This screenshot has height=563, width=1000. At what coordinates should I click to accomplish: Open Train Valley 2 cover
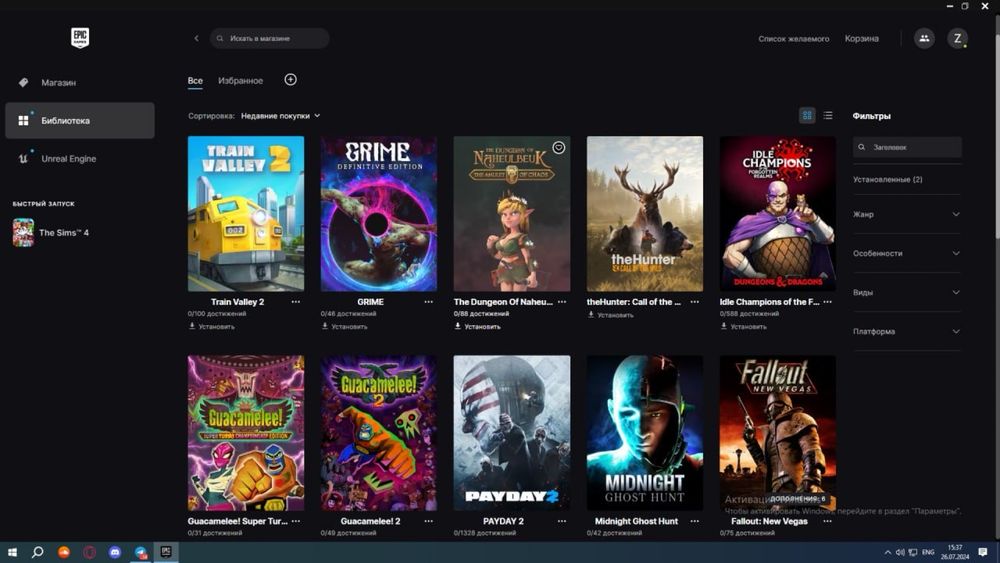246,214
